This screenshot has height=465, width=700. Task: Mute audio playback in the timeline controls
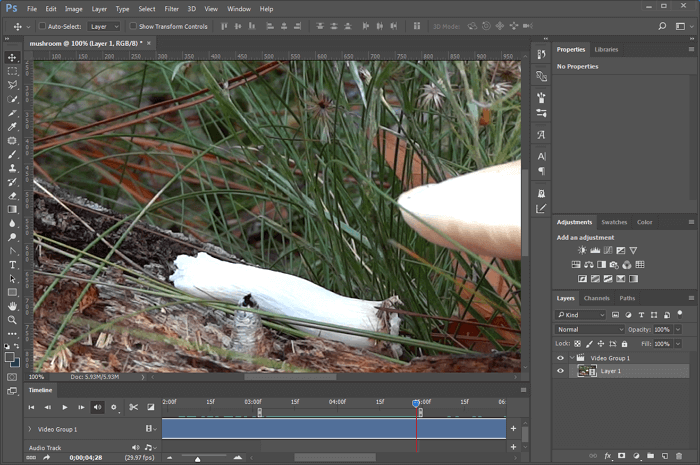(97, 407)
